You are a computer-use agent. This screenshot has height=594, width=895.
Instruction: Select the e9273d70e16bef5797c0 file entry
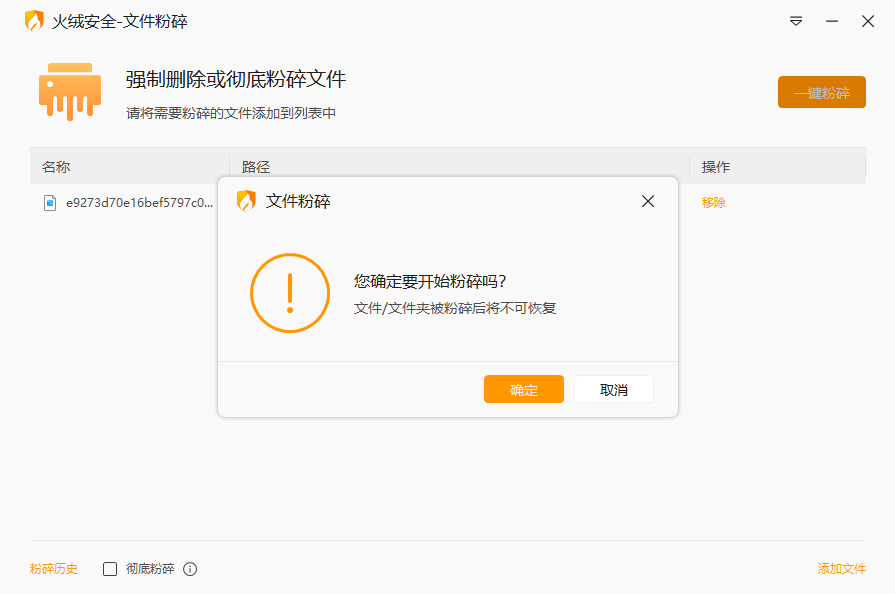[139, 203]
